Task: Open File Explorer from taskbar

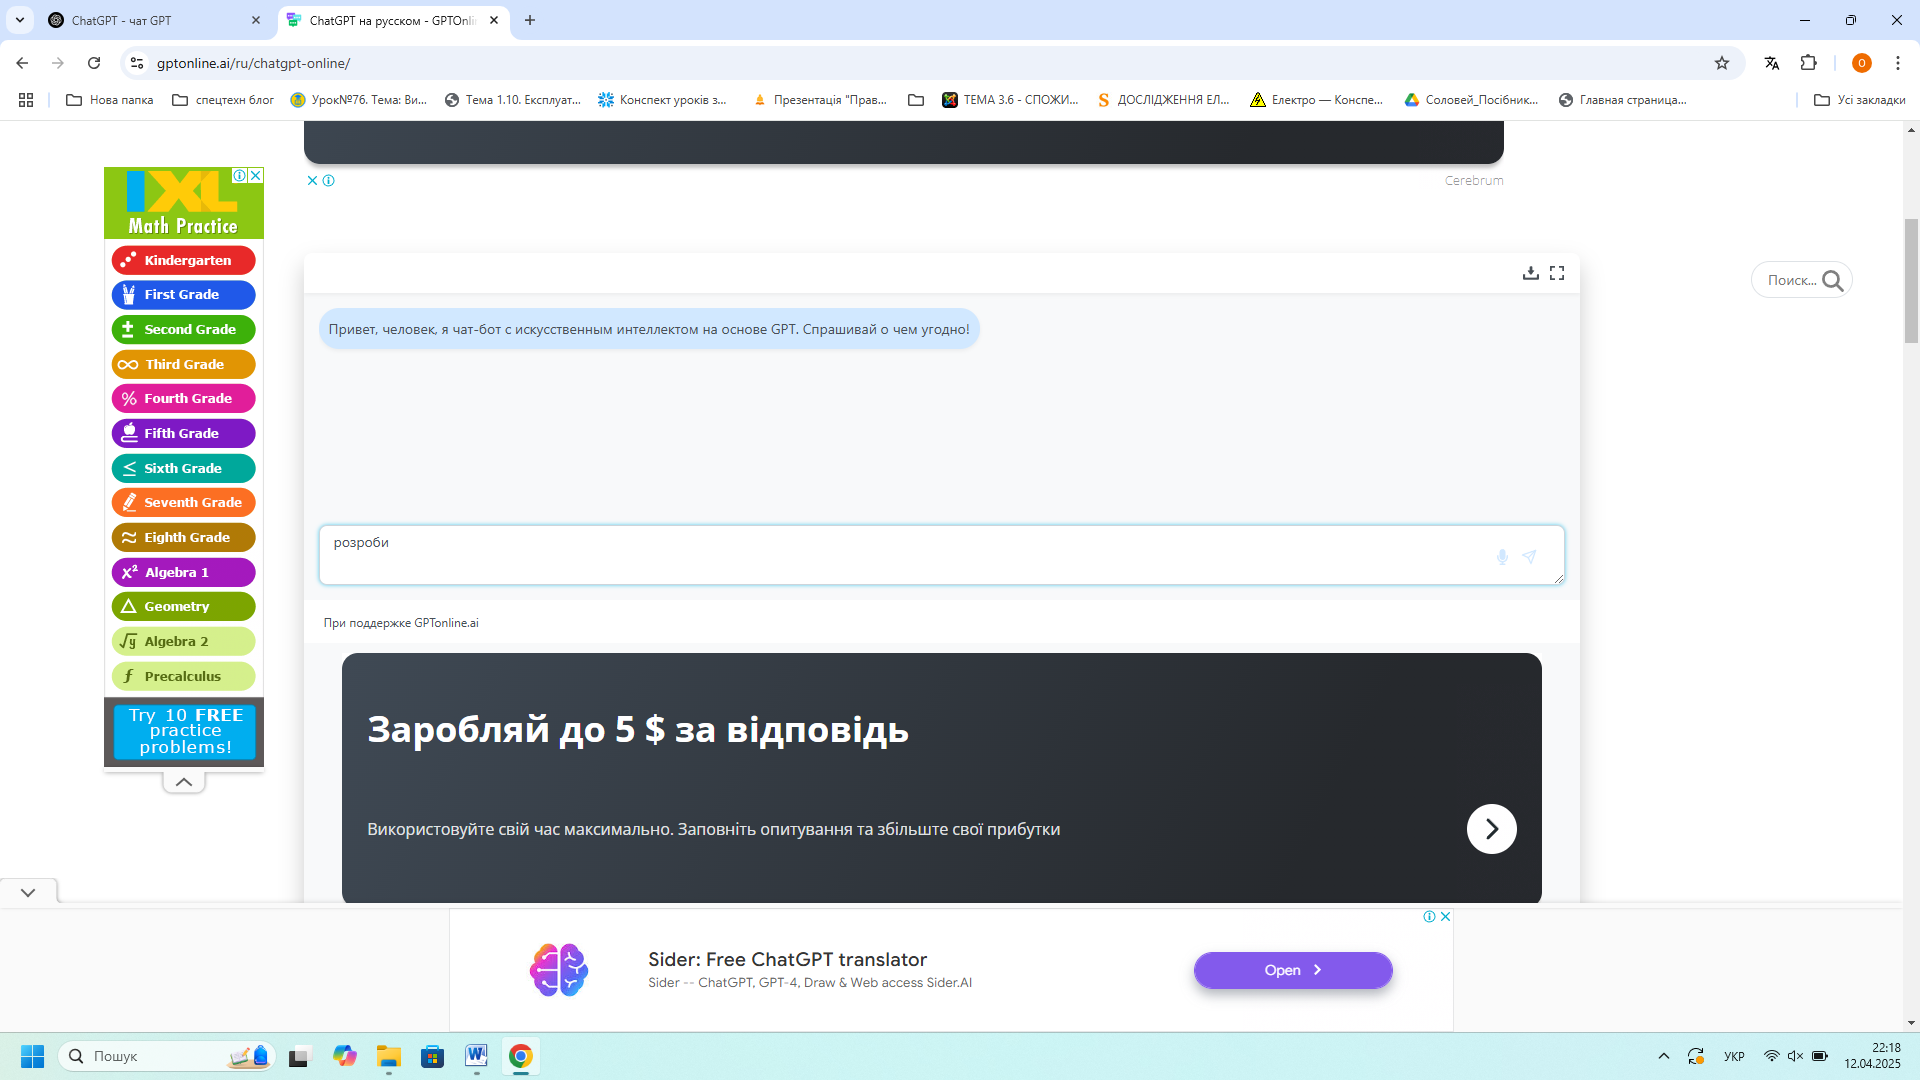Action: (389, 1056)
